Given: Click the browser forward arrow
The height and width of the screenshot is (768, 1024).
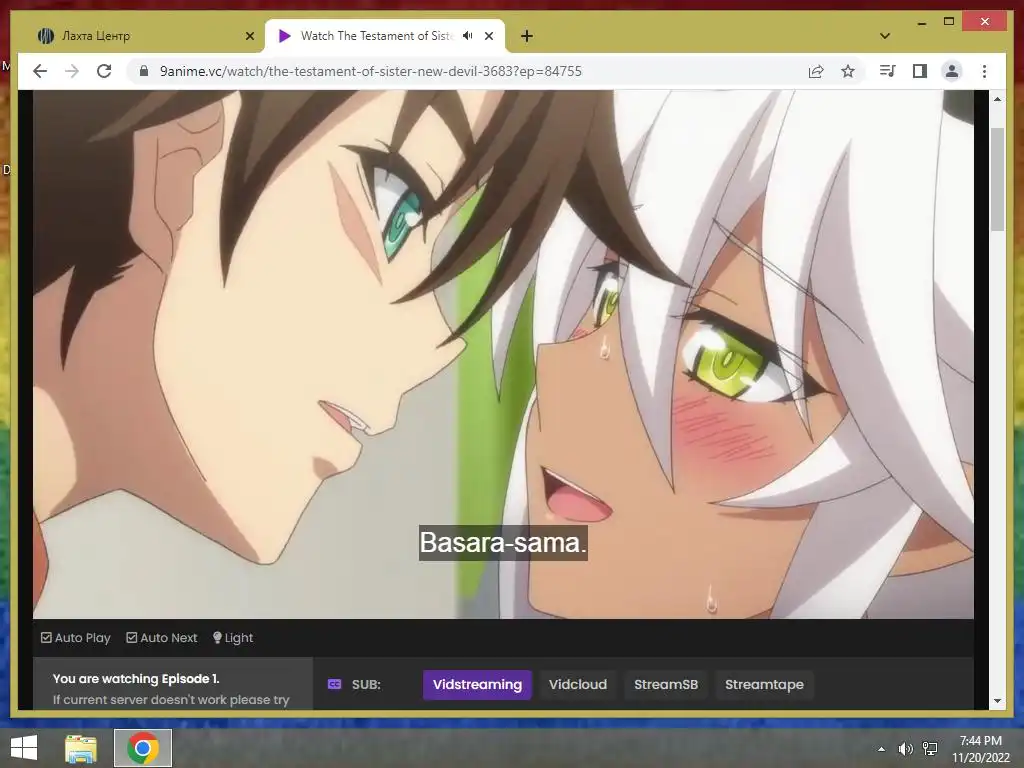Looking at the screenshot, I should (72, 71).
